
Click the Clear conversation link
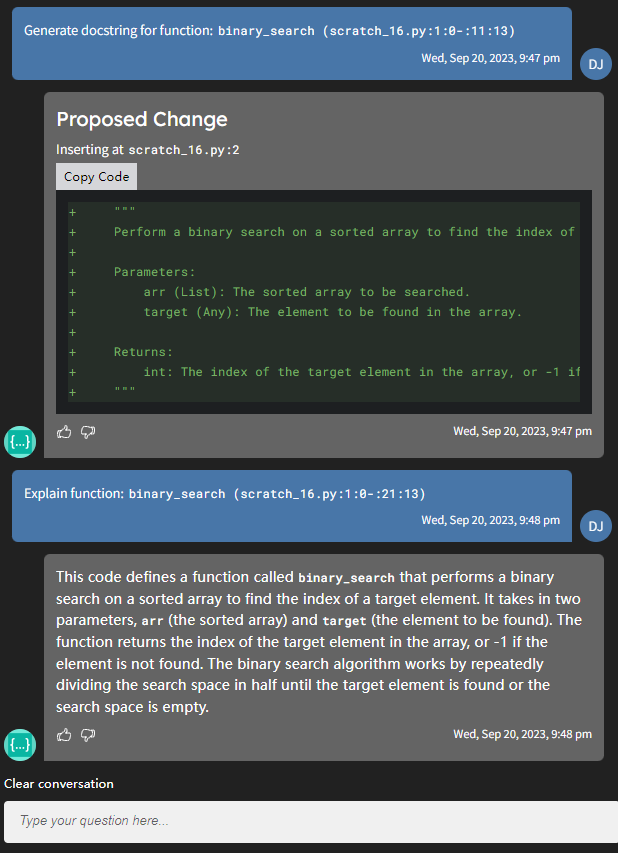coord(59,783)
